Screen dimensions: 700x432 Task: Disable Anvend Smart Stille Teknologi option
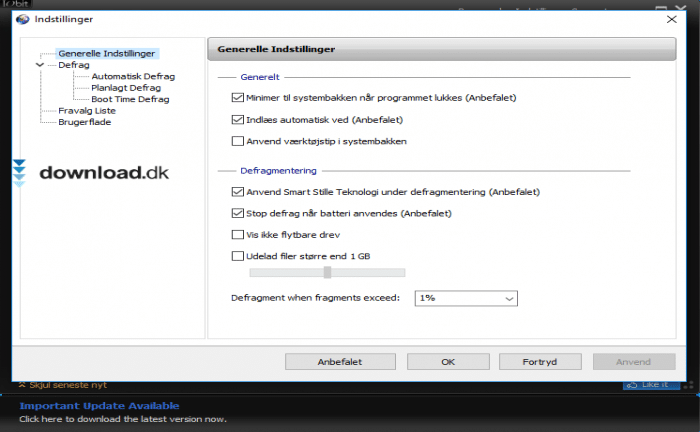click(x=237, y=191)
